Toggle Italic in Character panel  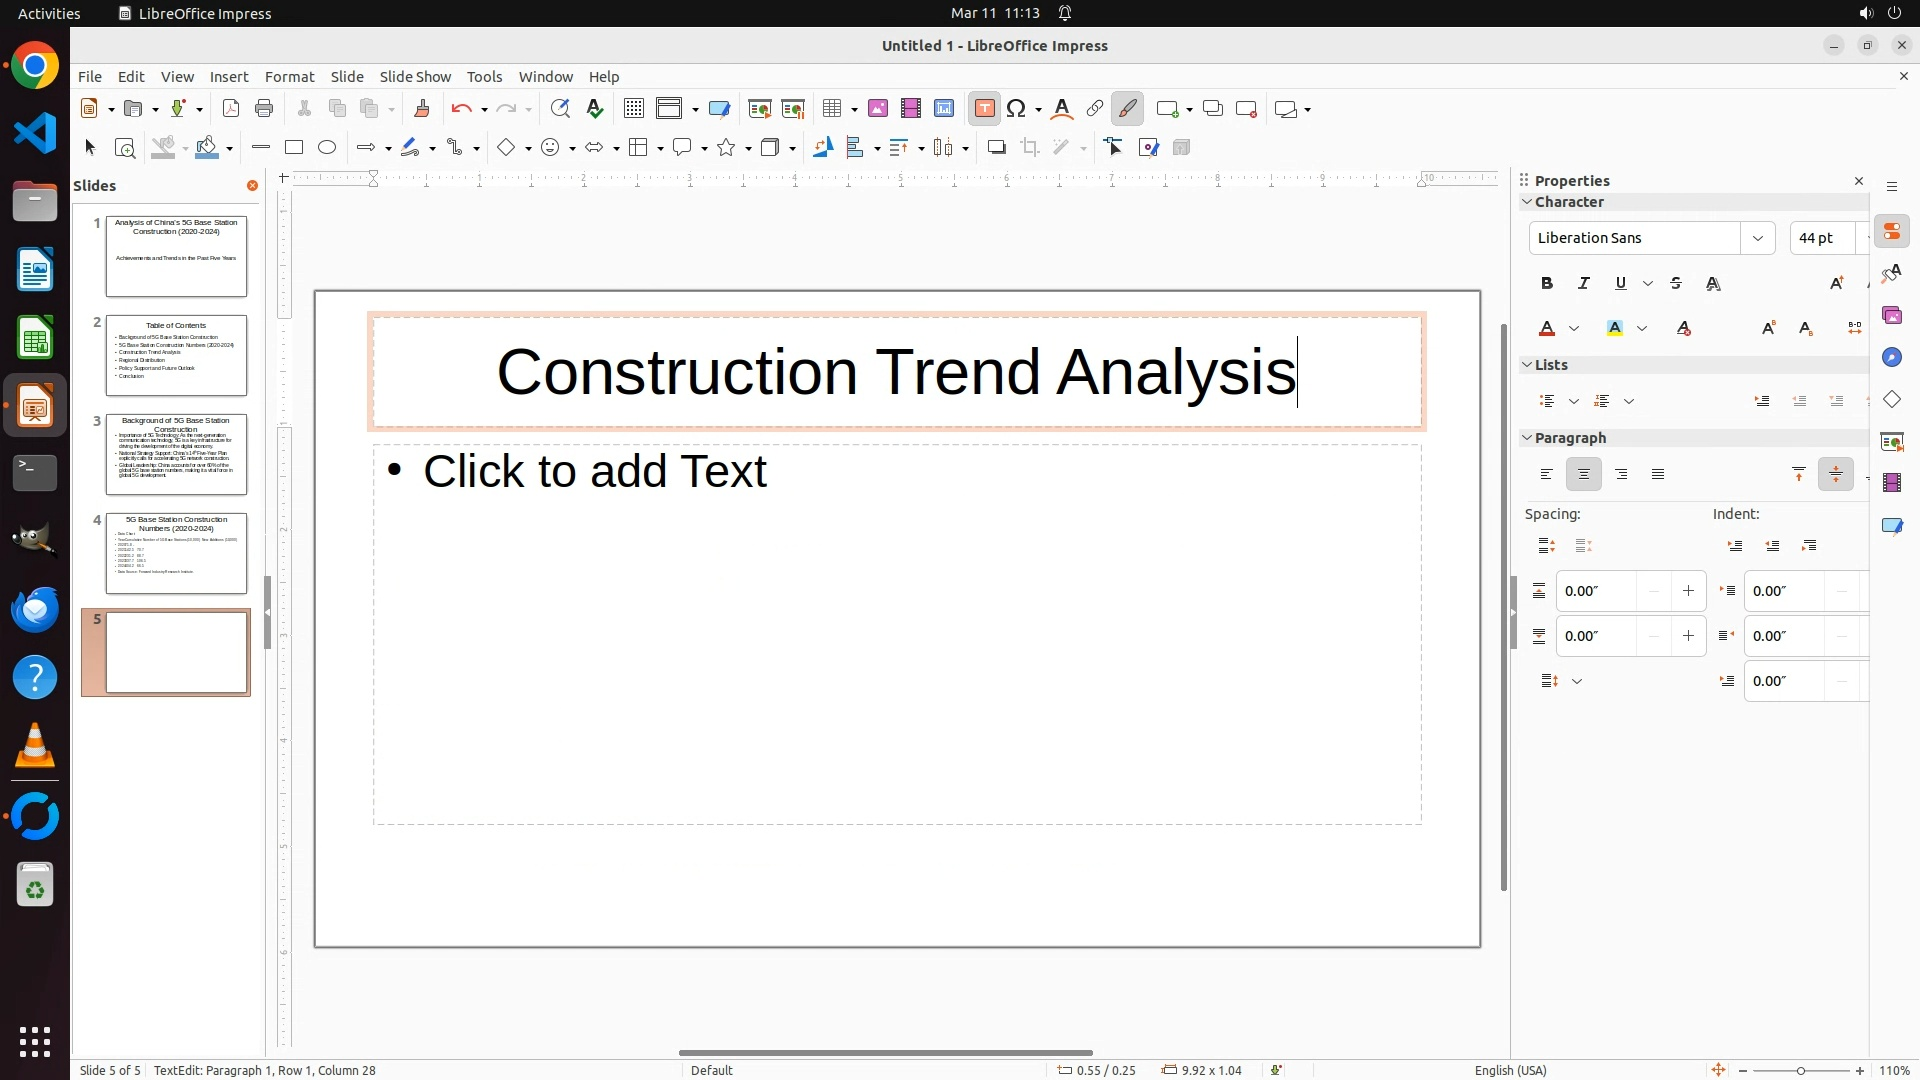pyautogui.click(x=1584, y=284)
